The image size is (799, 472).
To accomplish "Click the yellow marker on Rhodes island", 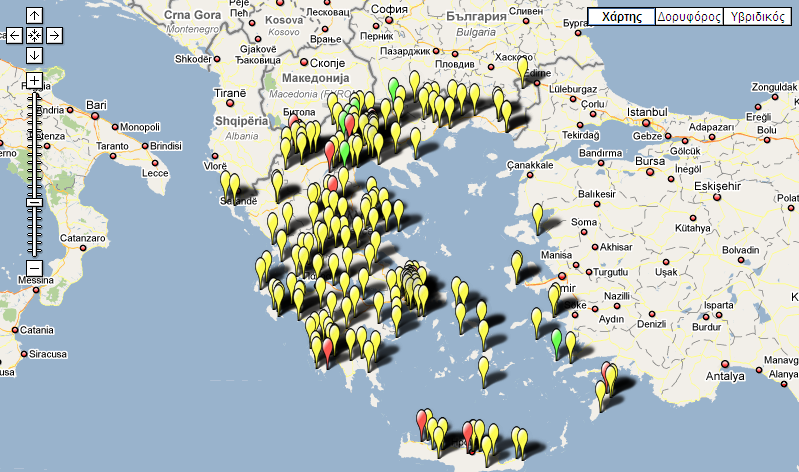I will click(603, 392).
